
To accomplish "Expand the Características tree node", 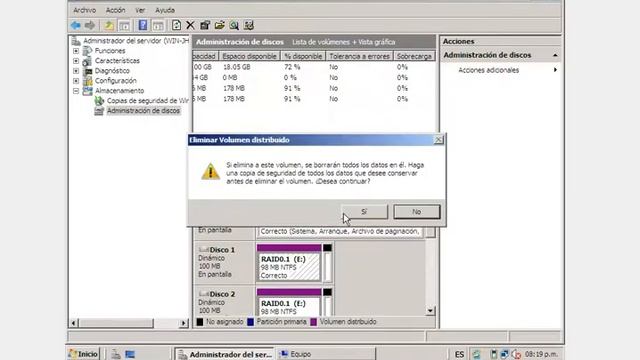I will click(x=76, y=61).
